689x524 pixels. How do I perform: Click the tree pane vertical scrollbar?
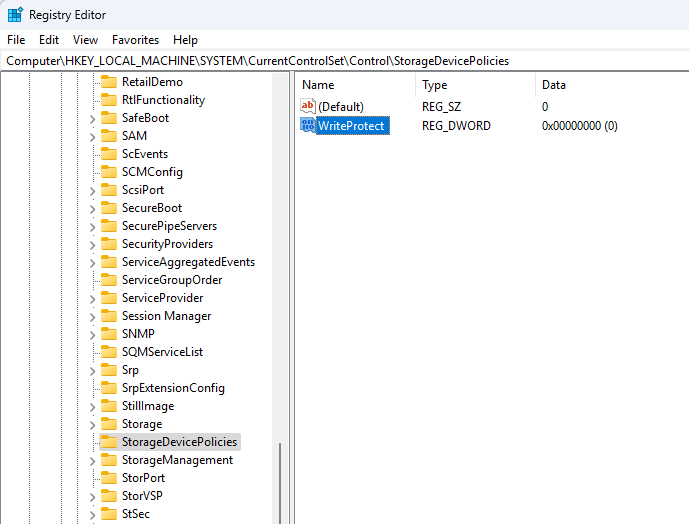(x=279, y=480)
